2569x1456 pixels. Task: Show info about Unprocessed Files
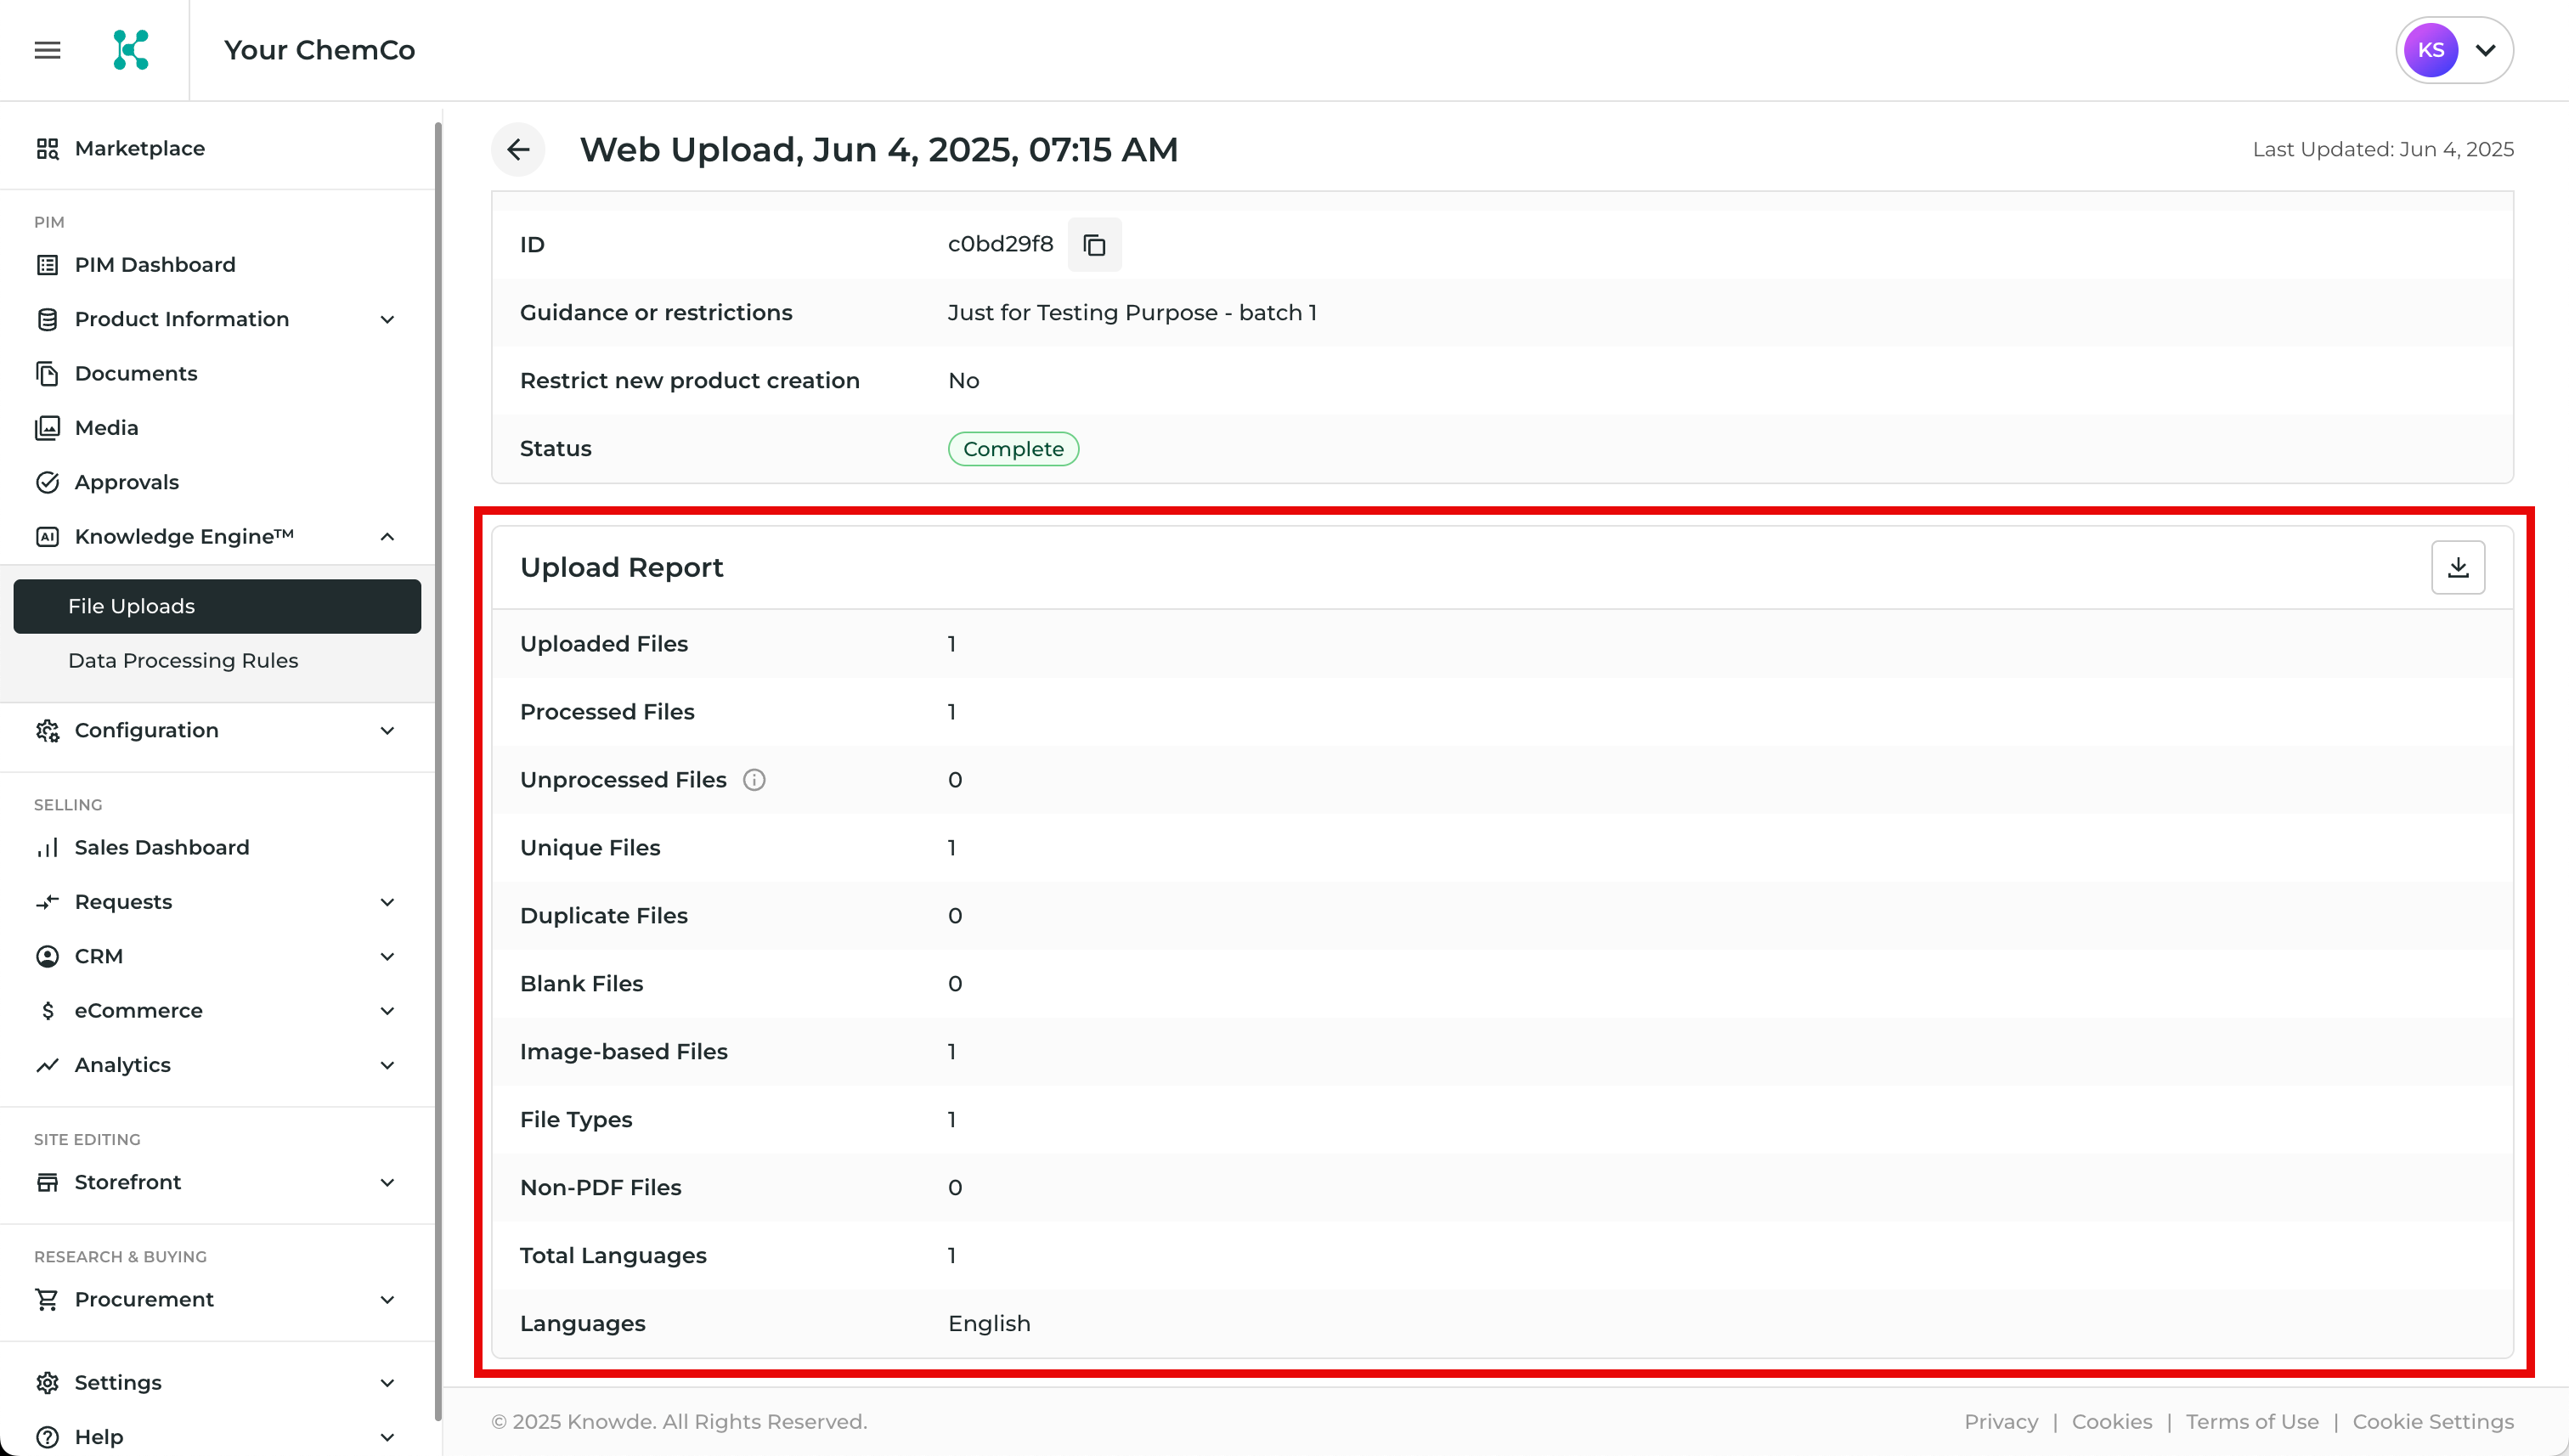pos(754,780)
